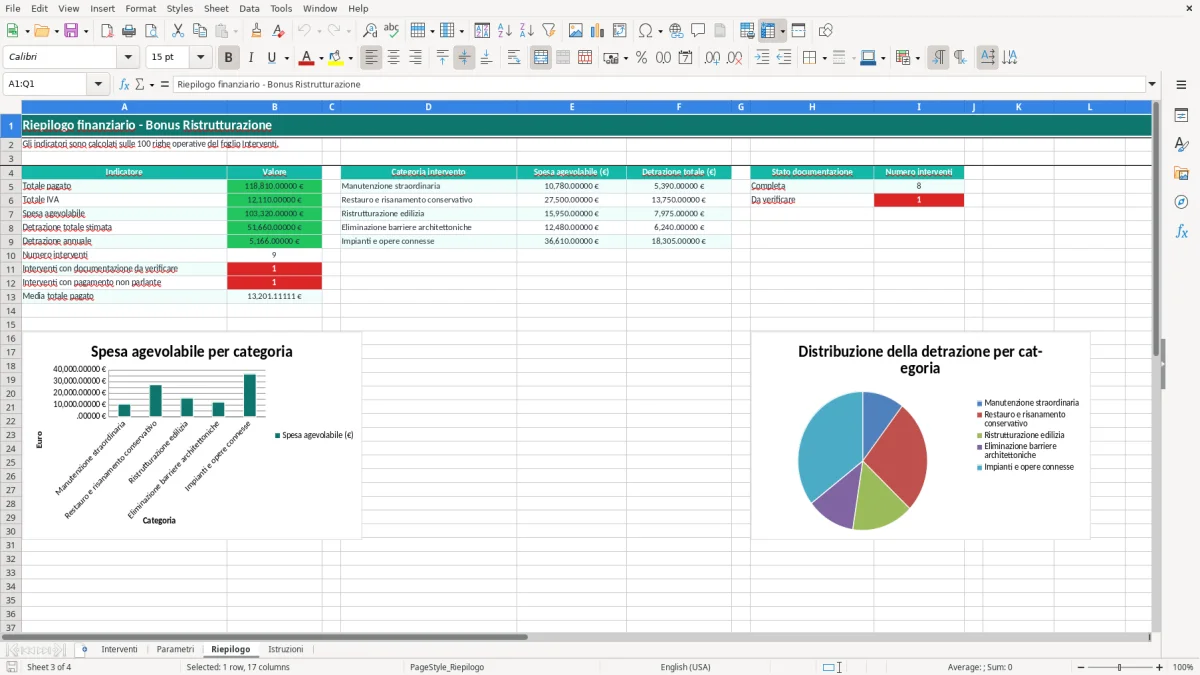The width and height of the screenshot is (1200, 675).
Task: Switch to the Parametri sheet tab
Action: (x=175, y=649)
